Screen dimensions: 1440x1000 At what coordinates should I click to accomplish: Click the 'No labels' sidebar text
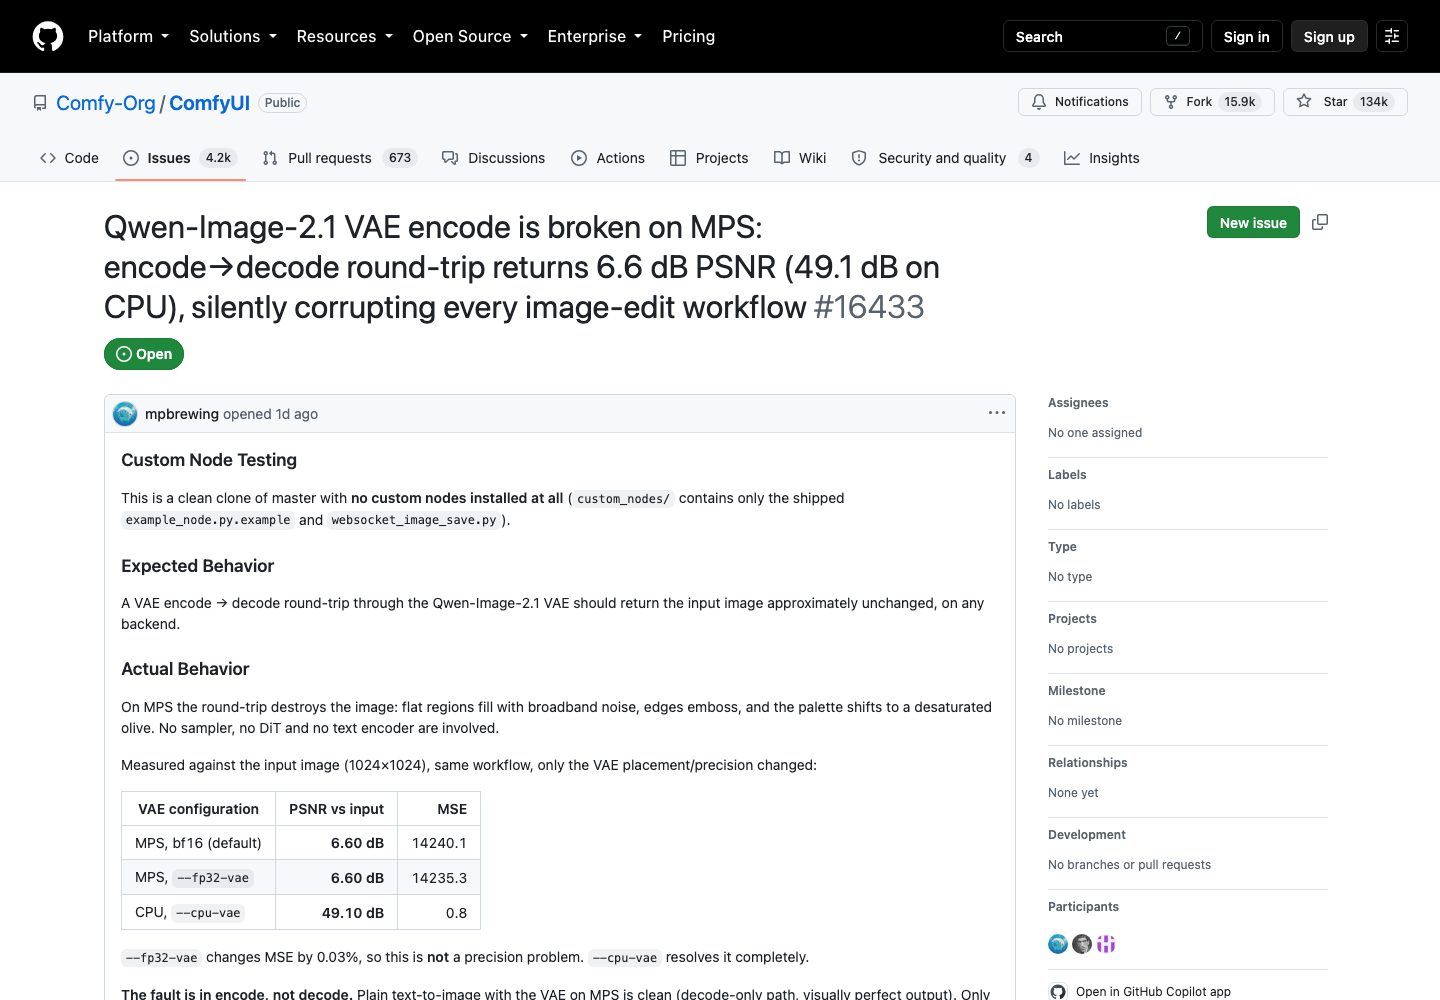[1074, 505]
